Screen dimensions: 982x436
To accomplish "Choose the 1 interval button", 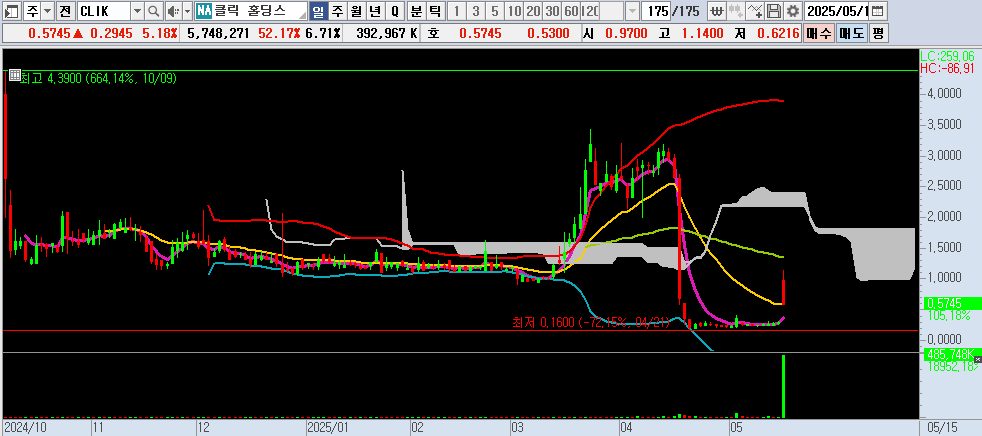I will pyautogui.click(x=457, y=11).
